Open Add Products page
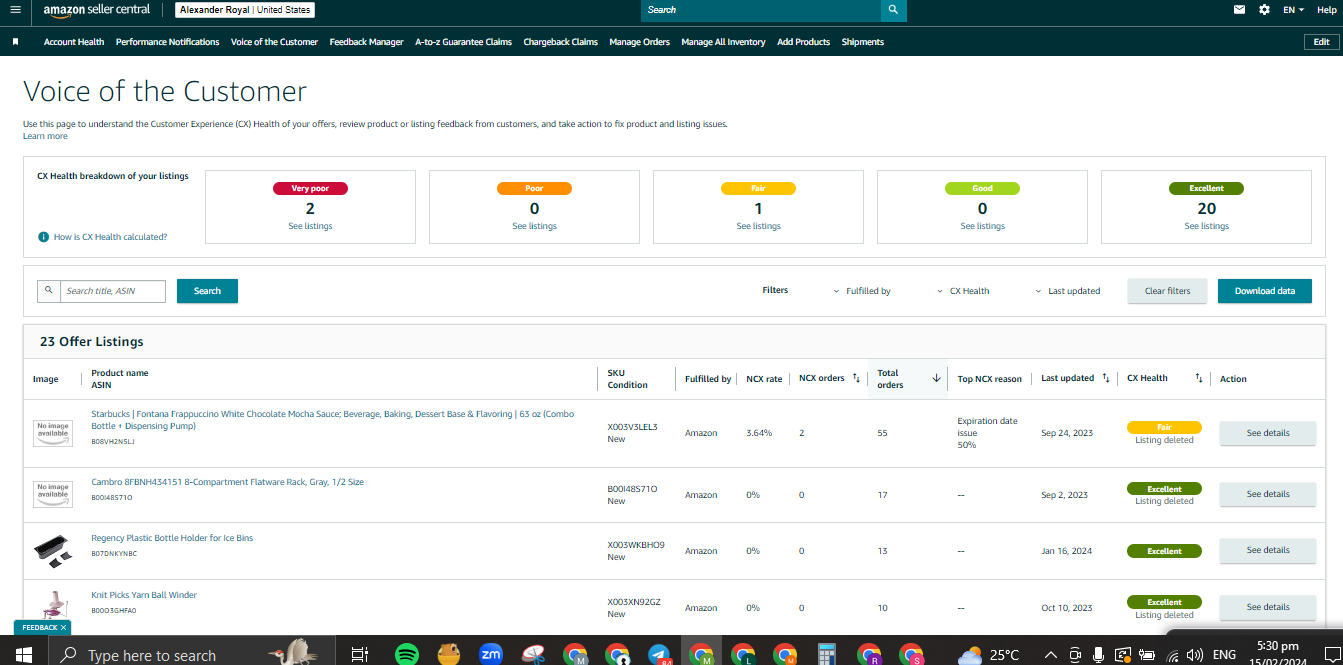This screenshot has height=665, width=1343. [803, 42]
